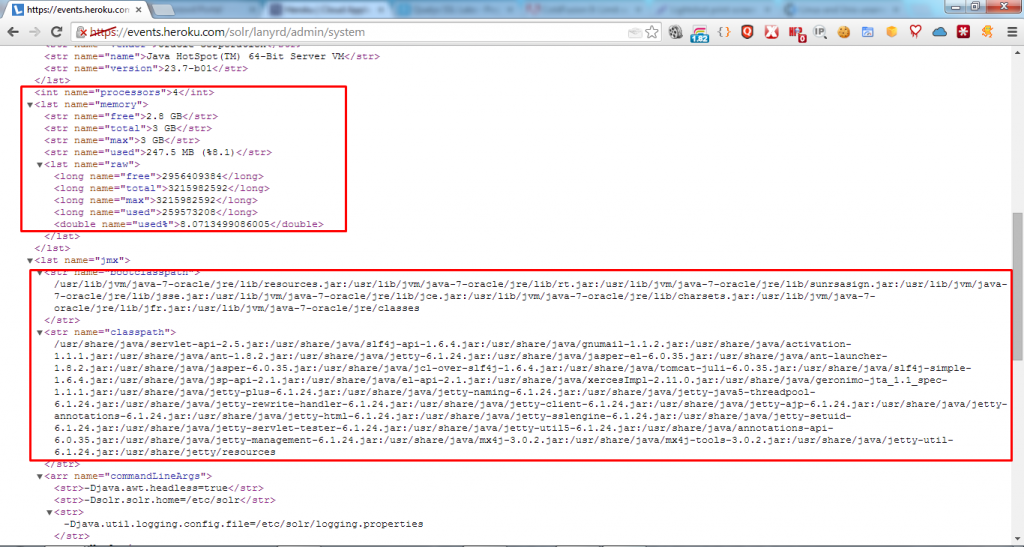Click the str name="used" 247.5 MB line
The height and width of the screenshot is (547, 1024).
click(158, 152)
